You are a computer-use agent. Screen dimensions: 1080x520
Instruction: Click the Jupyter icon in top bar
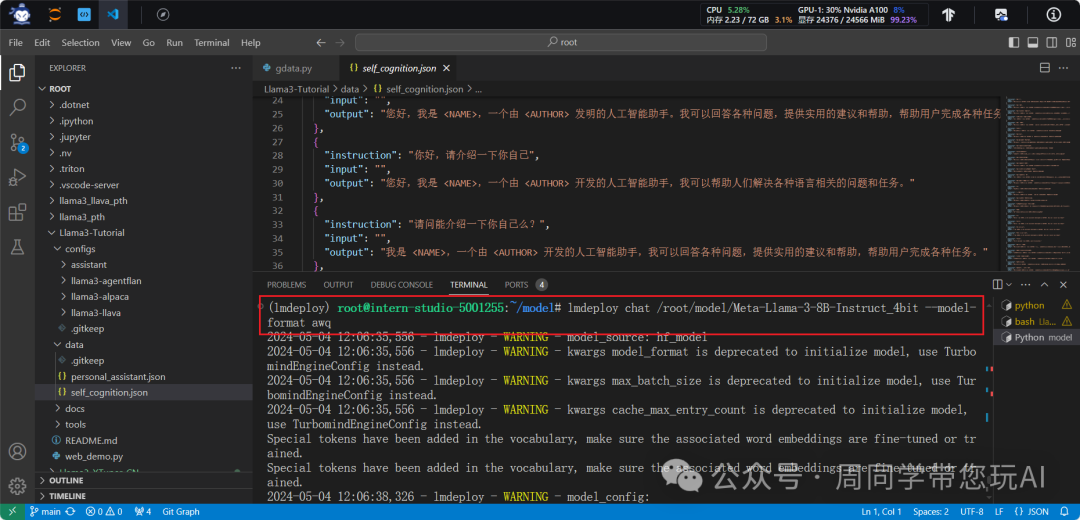pyautogui.click(x=54, y=15)
